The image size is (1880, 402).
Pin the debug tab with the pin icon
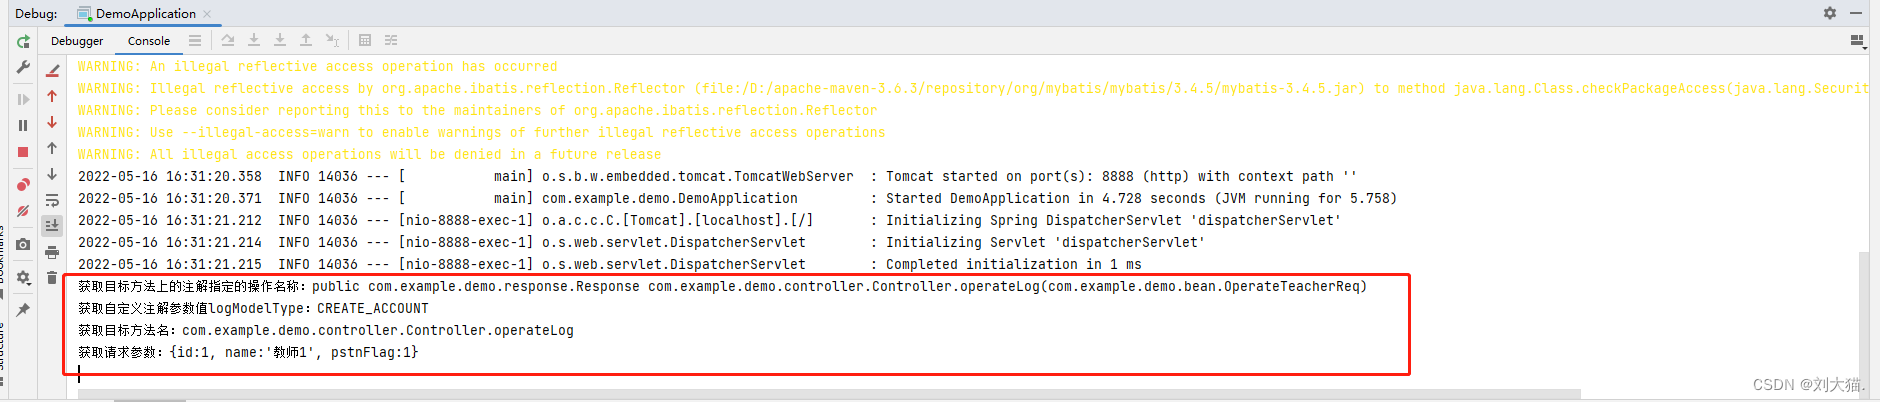23,310
